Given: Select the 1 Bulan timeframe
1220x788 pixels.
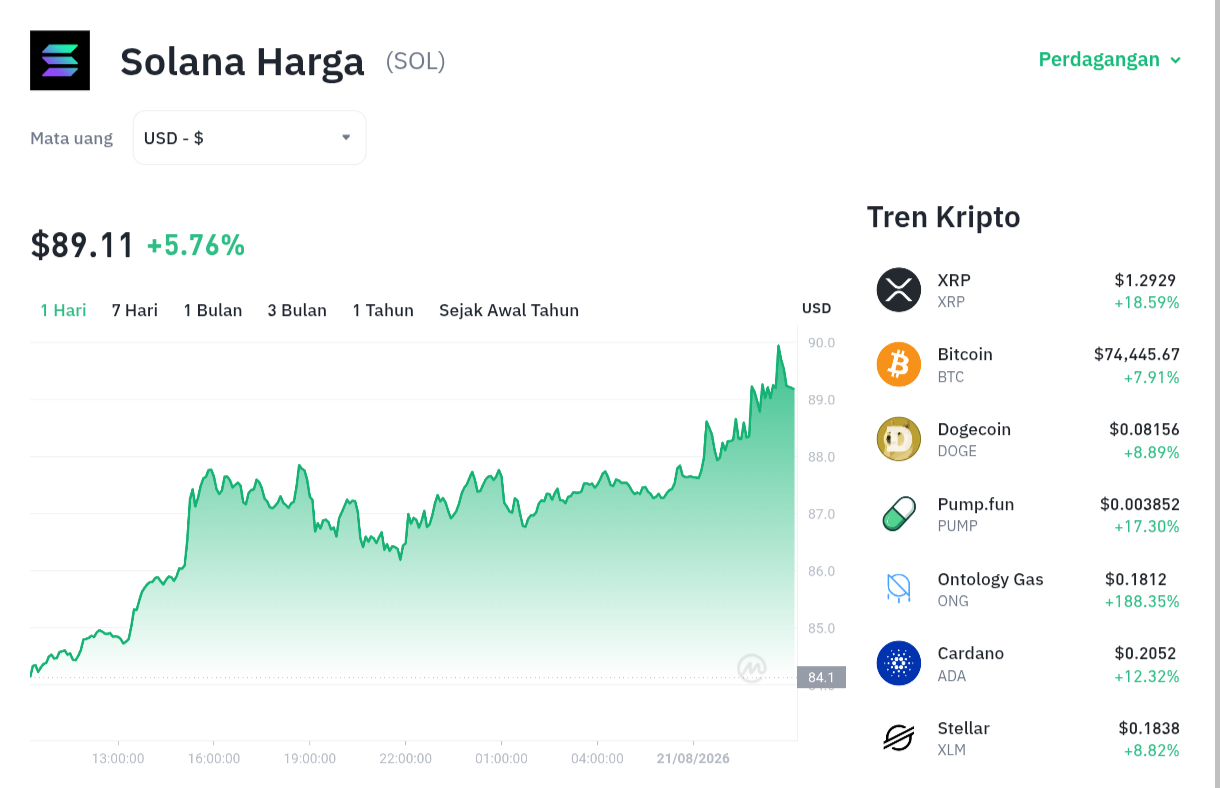Looking at the screenshot, I should 213,310.
